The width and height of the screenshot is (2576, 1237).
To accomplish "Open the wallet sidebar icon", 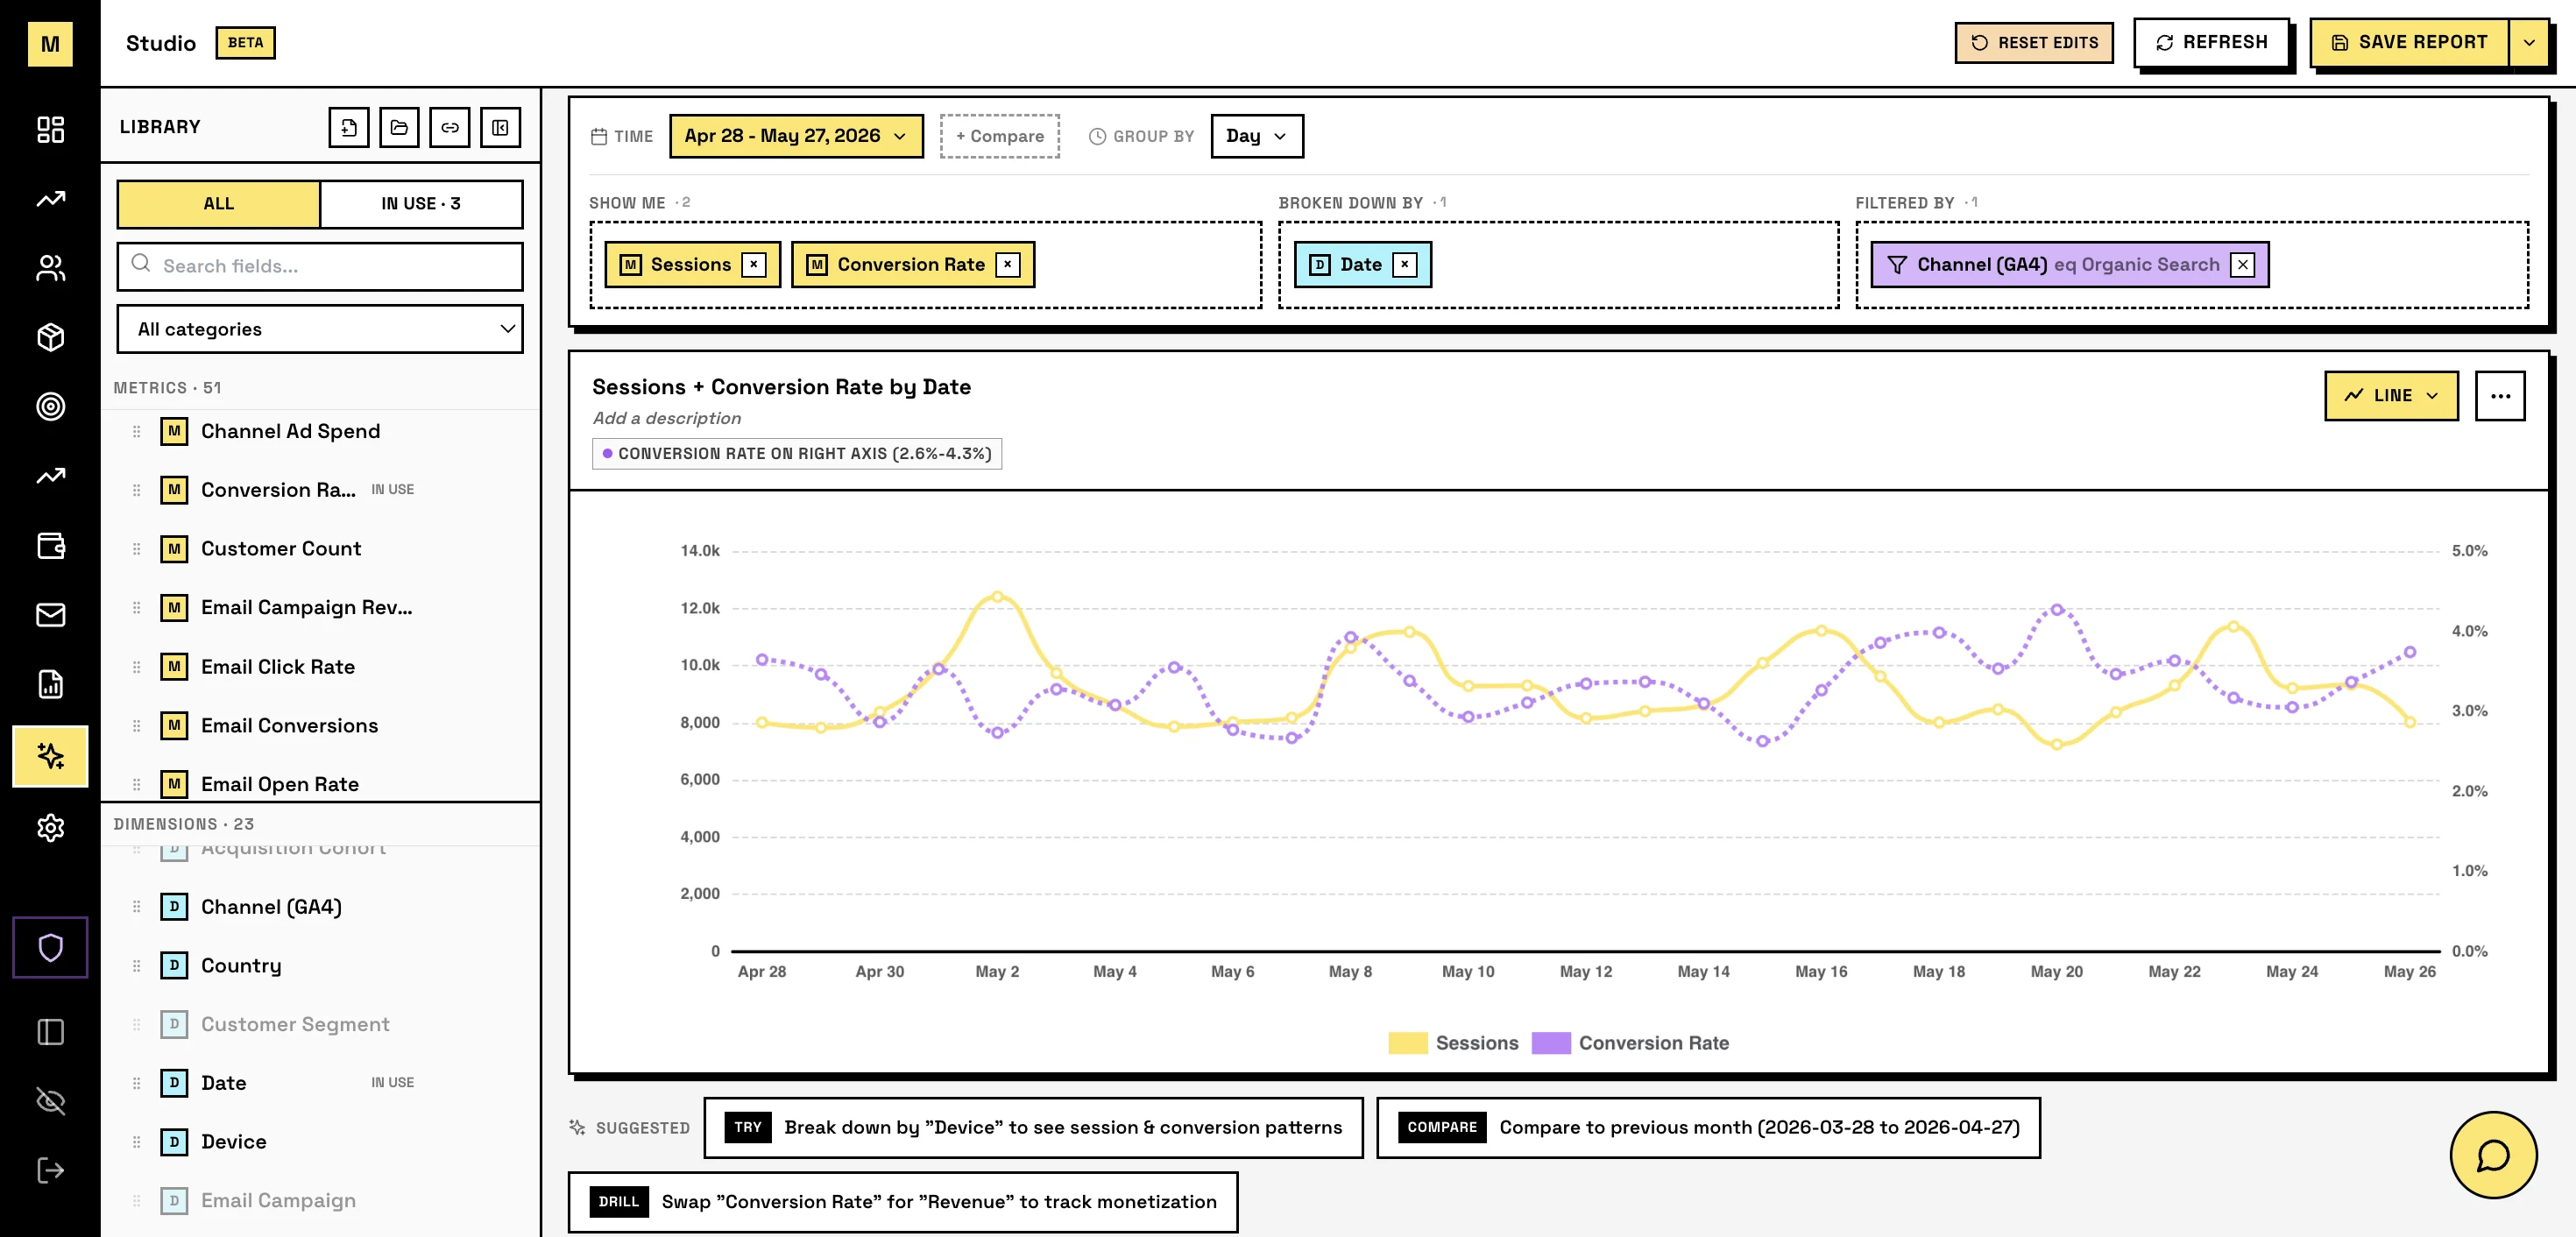I will point(50,545).
